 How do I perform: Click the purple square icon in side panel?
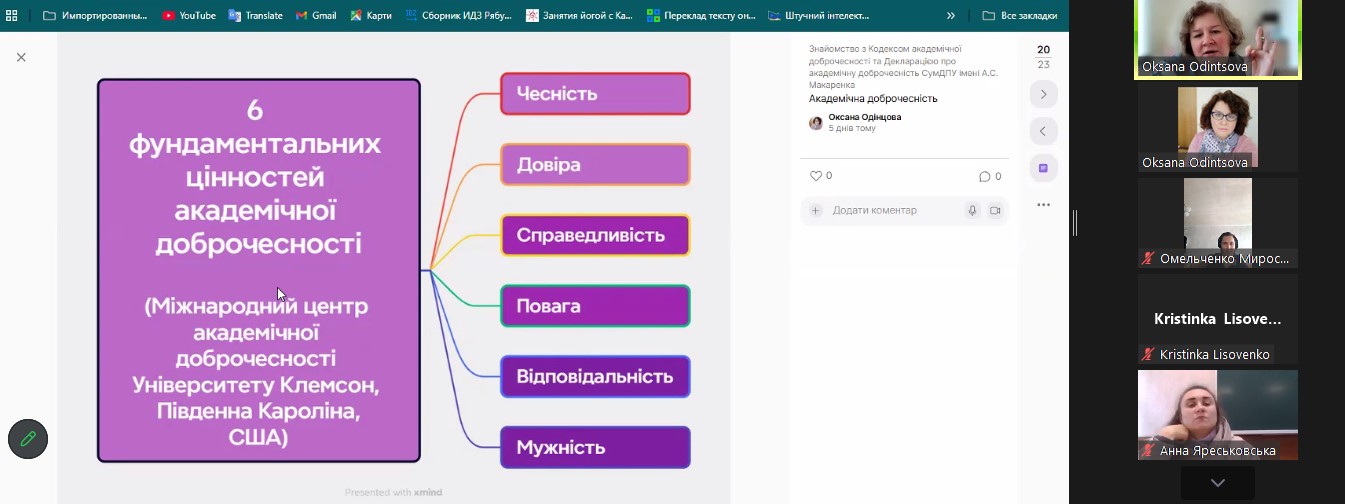click(1043, 168)
